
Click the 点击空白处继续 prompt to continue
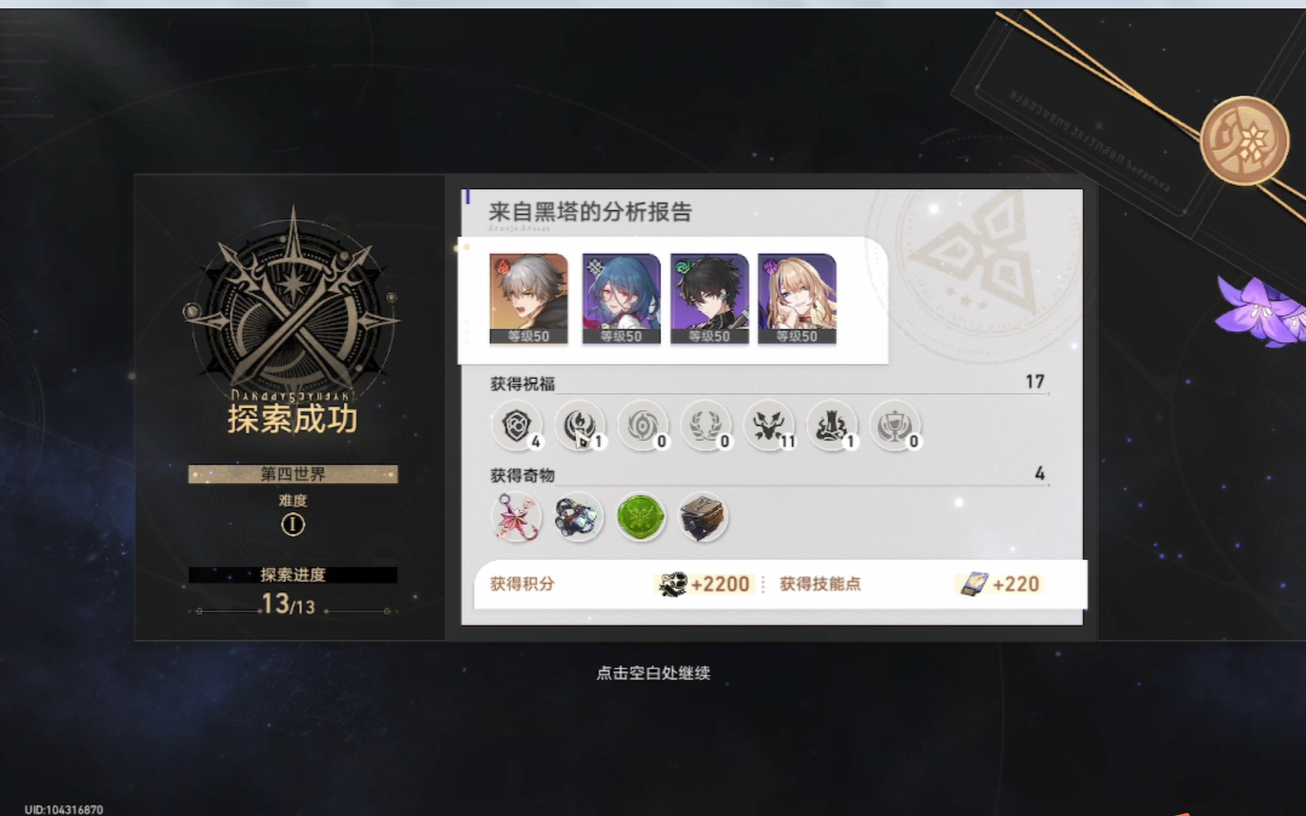coord(653,673)
